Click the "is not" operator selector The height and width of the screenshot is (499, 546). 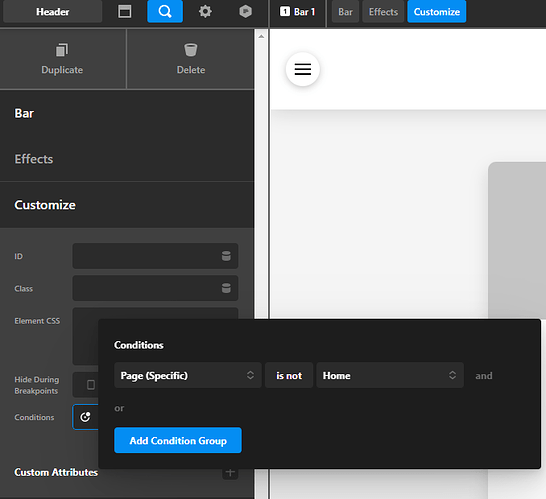point(289,375)
